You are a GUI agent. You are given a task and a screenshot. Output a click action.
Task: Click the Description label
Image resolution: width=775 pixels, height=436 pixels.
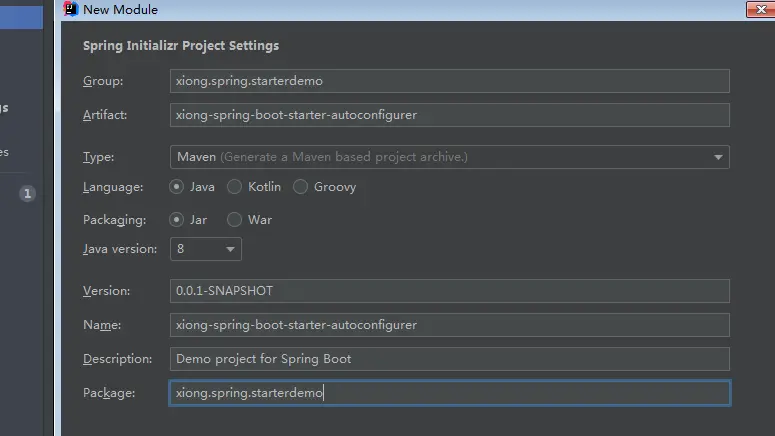(117, 359)
